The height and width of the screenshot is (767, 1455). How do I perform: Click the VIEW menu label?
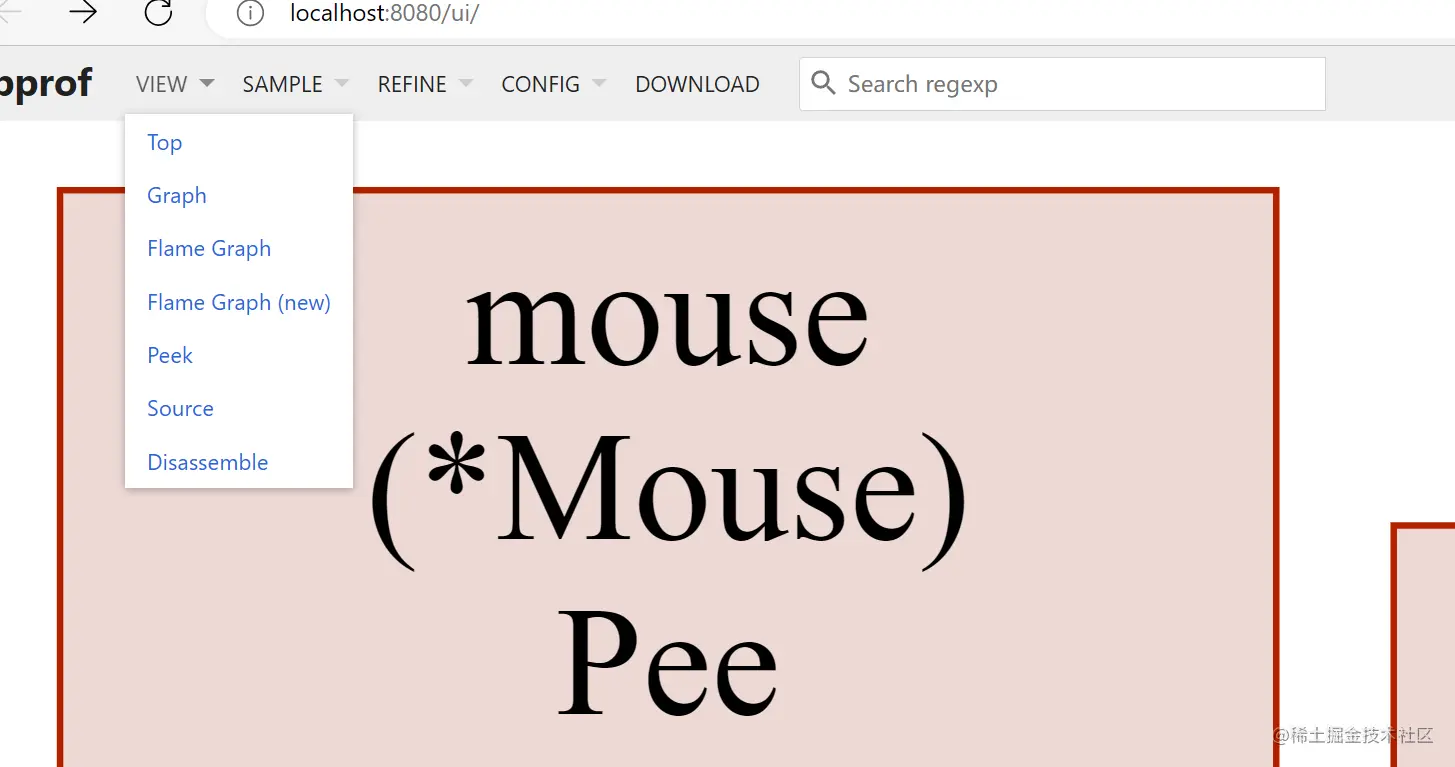tap(161, 84)
